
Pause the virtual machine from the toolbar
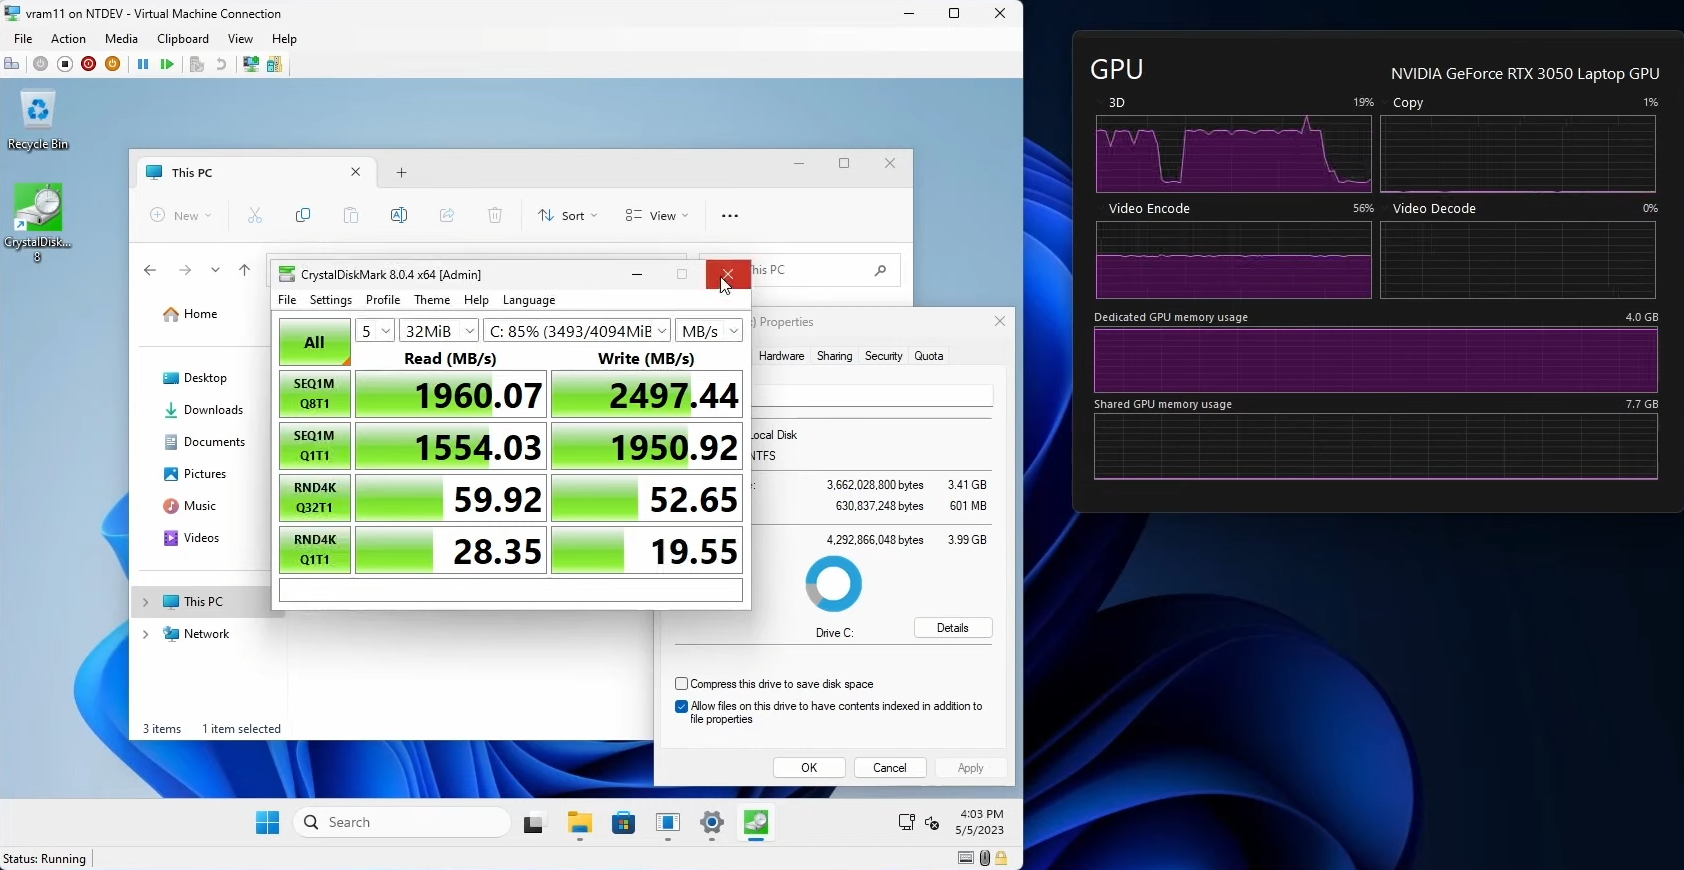coord(143,64)
